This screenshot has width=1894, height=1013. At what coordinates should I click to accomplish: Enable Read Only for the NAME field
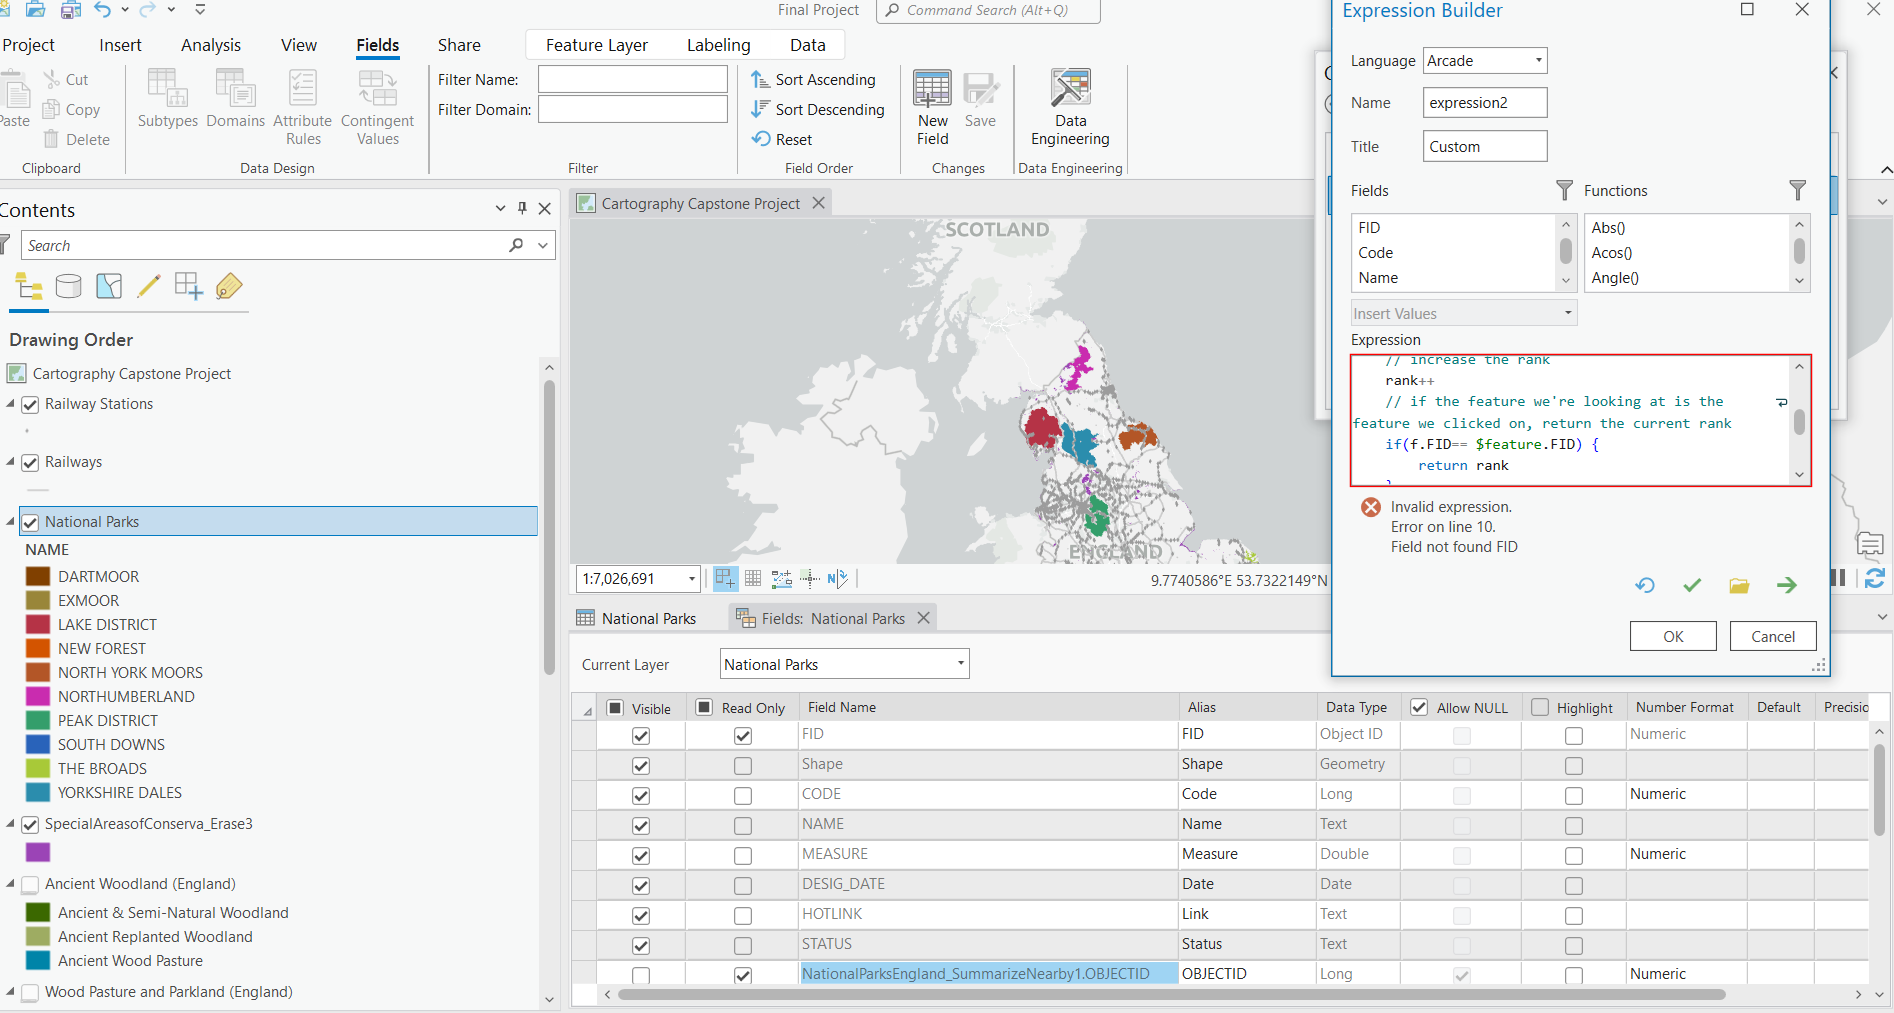[x=742, y=825]
